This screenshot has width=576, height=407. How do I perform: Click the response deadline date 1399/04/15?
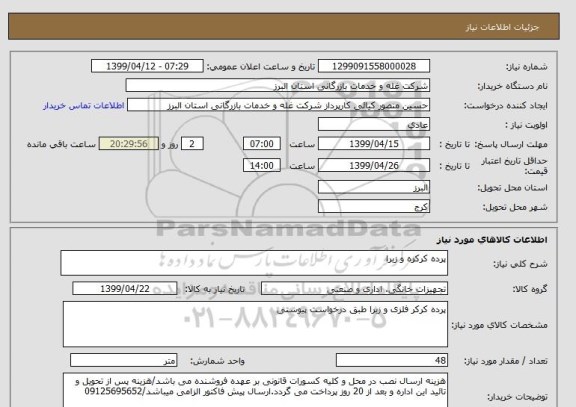[x=374, y=144]
